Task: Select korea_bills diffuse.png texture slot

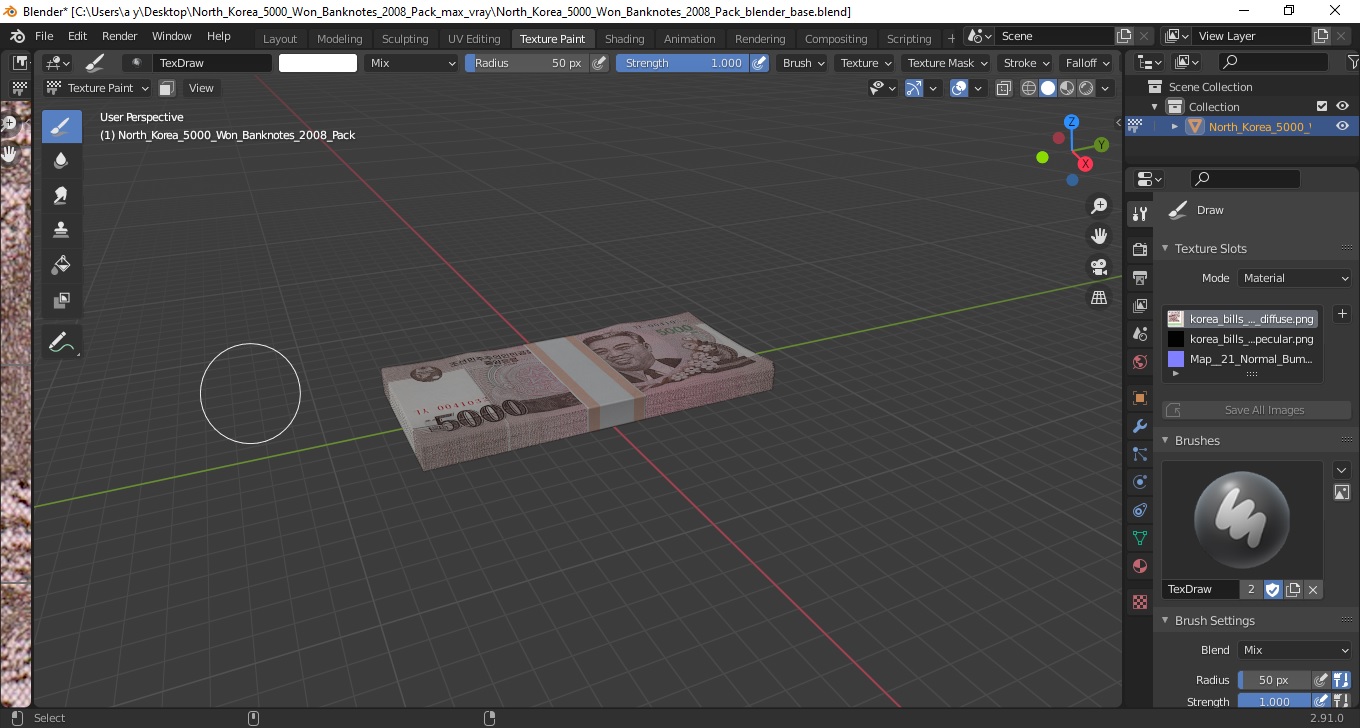Action: pyautogui.click(x=1241, y=319)
